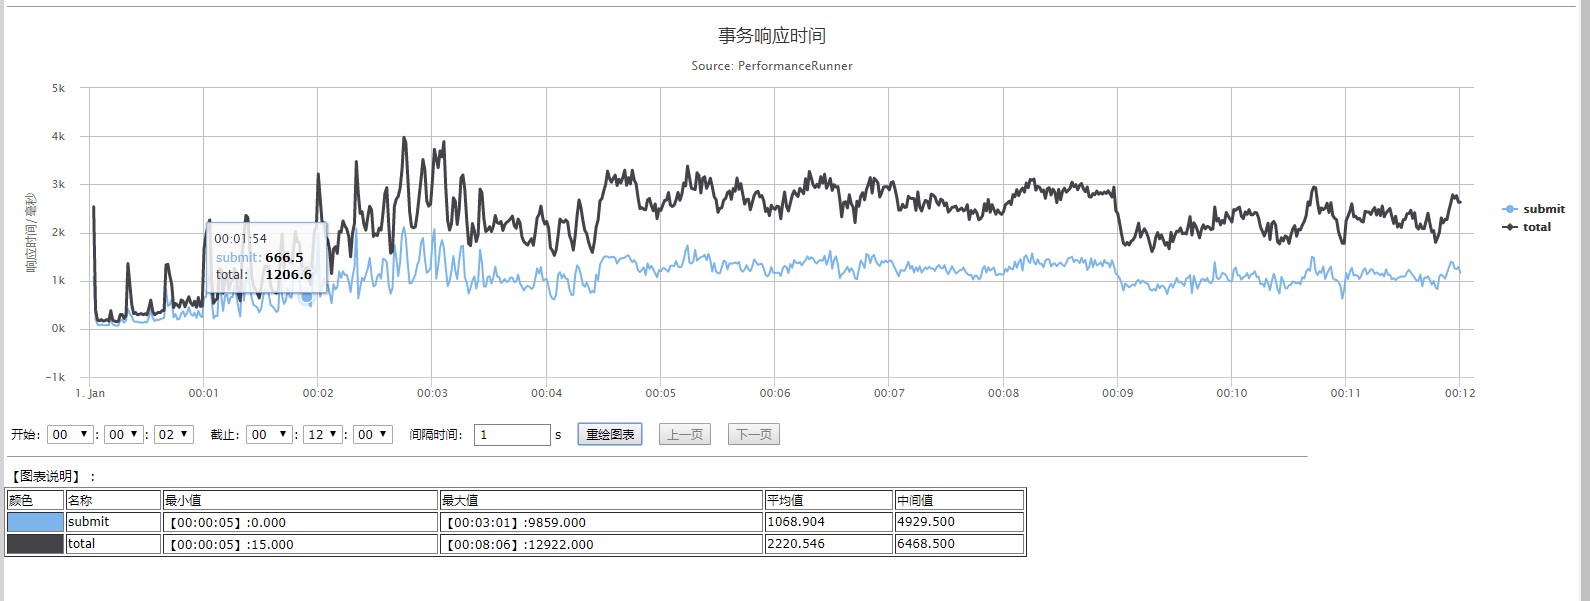Toggle the total series in the legend
Screen dimensions: 1590x601
coord(1527,227)
